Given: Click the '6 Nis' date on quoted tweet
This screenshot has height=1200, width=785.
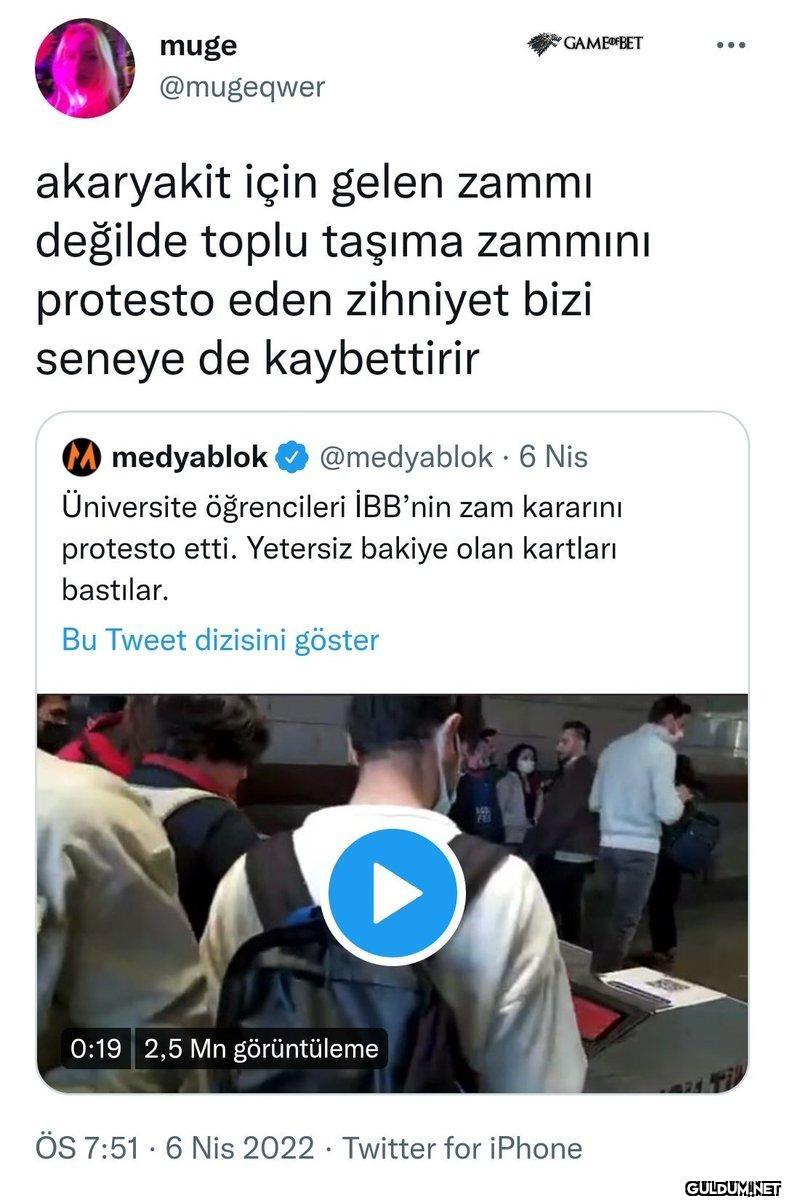Looking at the screenshot, I should 553,457.
